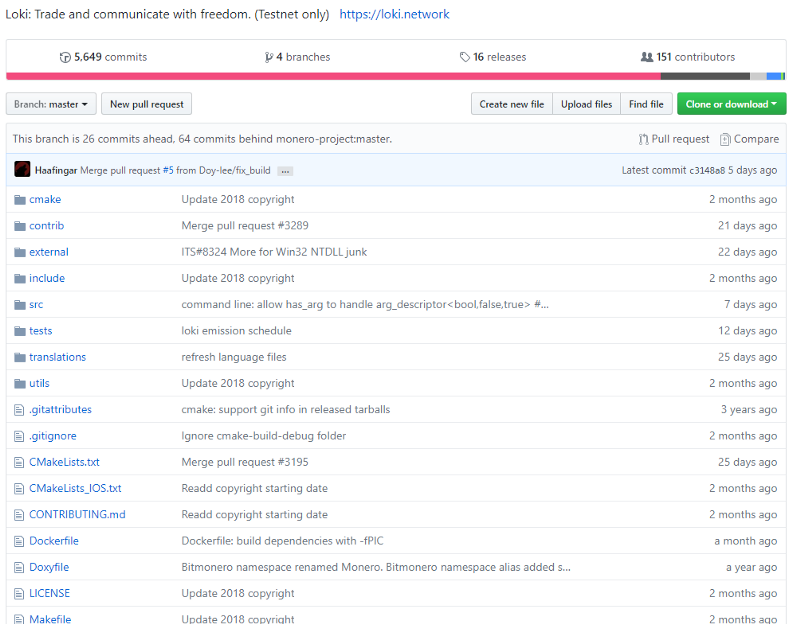Click Haafingar's avatar thumbnail
Screen dimensions: 800x624
pos(22,169)
